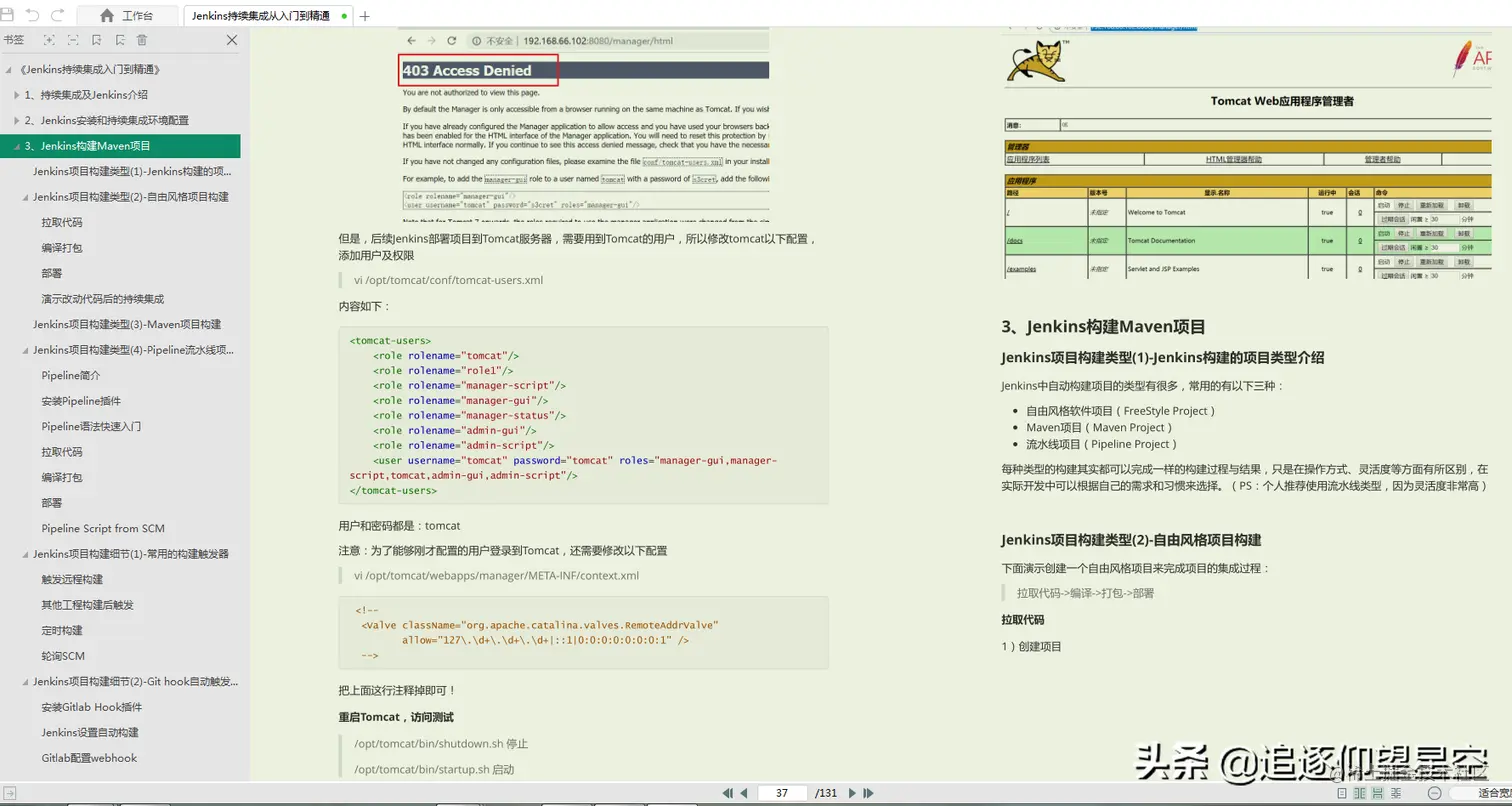Click the heading 重启Tomcat，访问测试
This screenshot has width=1512, height=806.
(396, 717)
